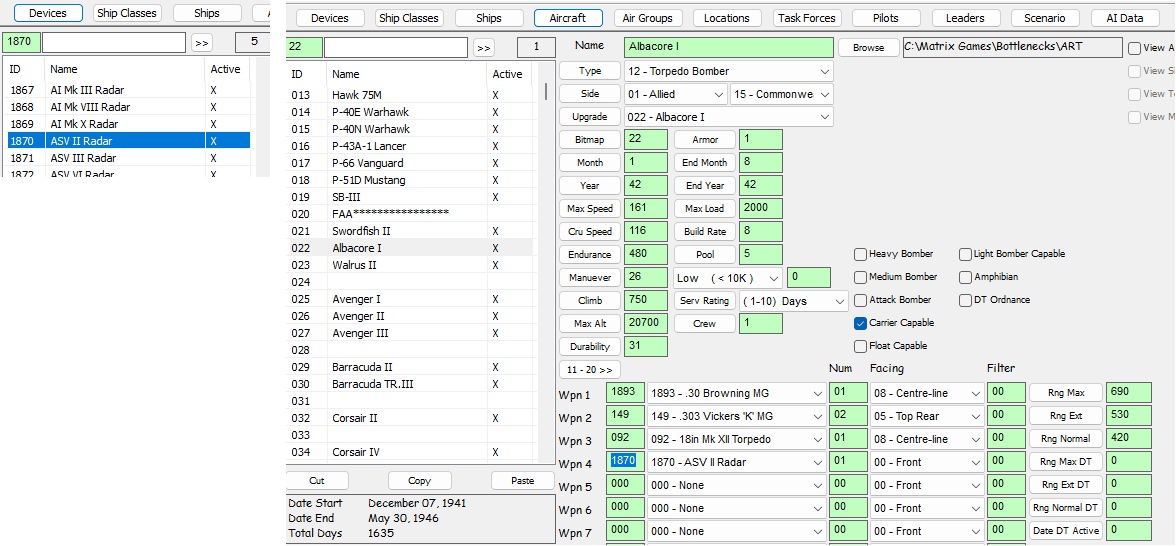Click the Paste button
The height and width of the screenshot is (546, 1176).
click(x=522, y=481)
